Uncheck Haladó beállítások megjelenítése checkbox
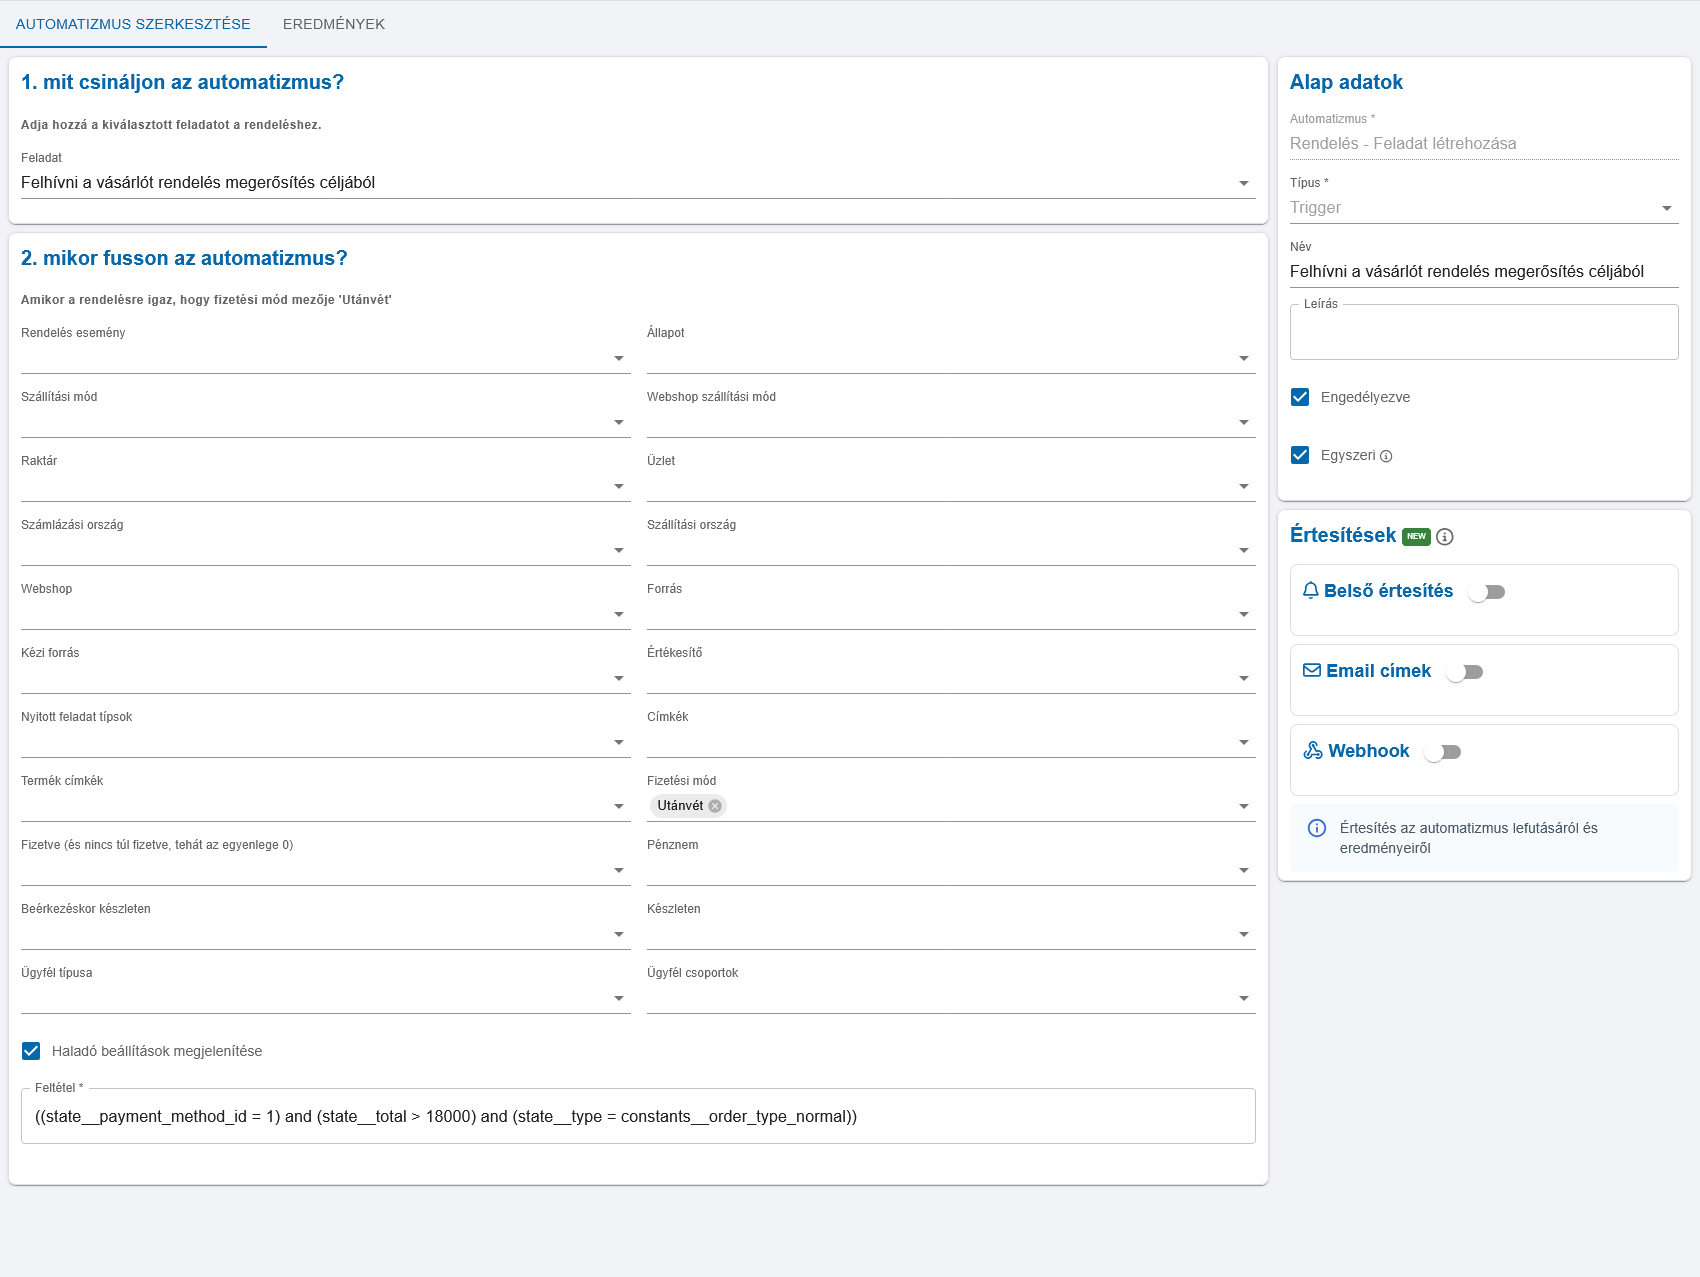The image size is (1700, 1277). (x=31, y=1051)
